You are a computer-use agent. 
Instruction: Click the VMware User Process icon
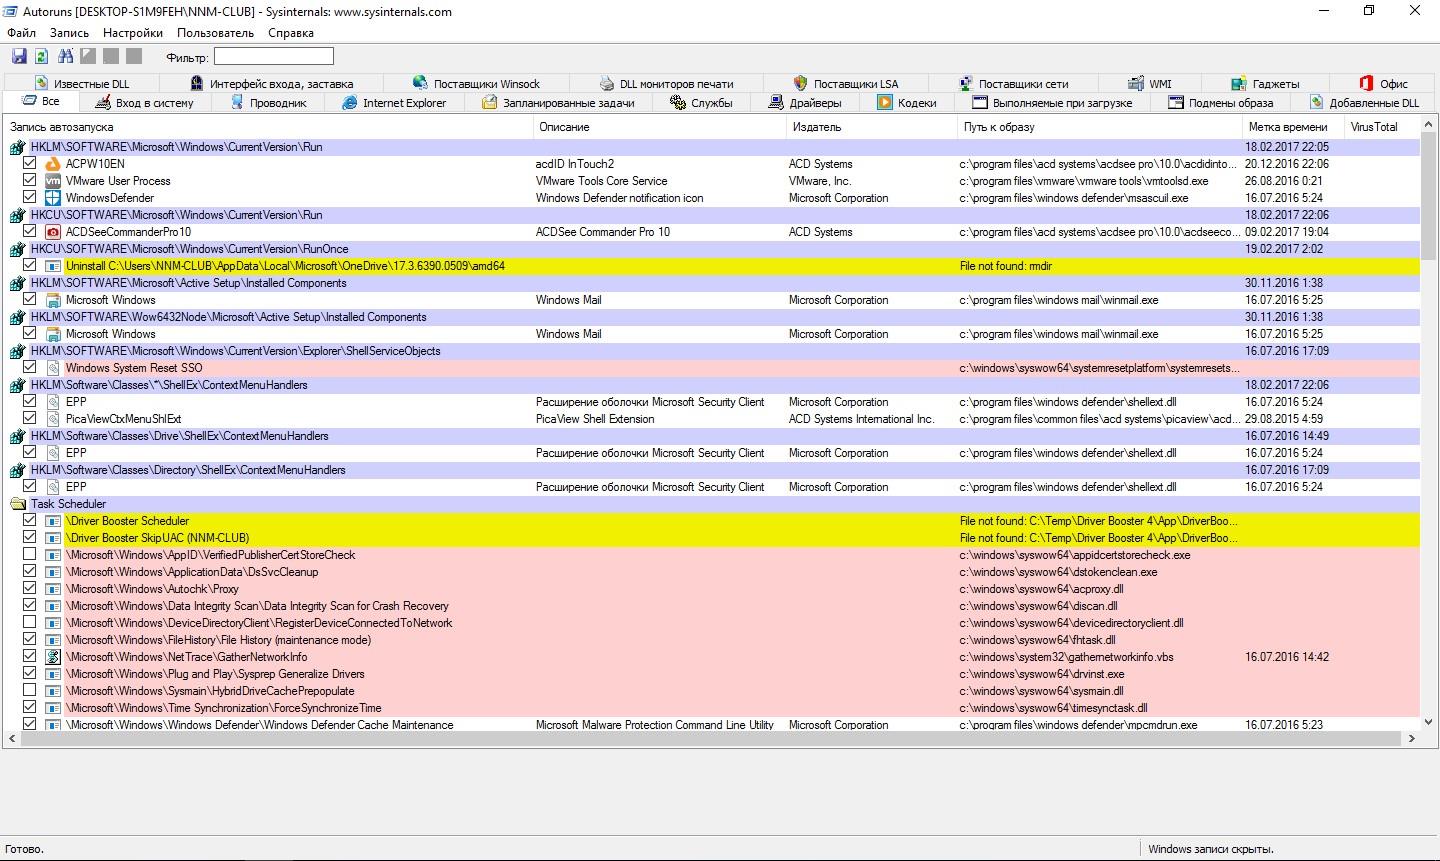53,181
